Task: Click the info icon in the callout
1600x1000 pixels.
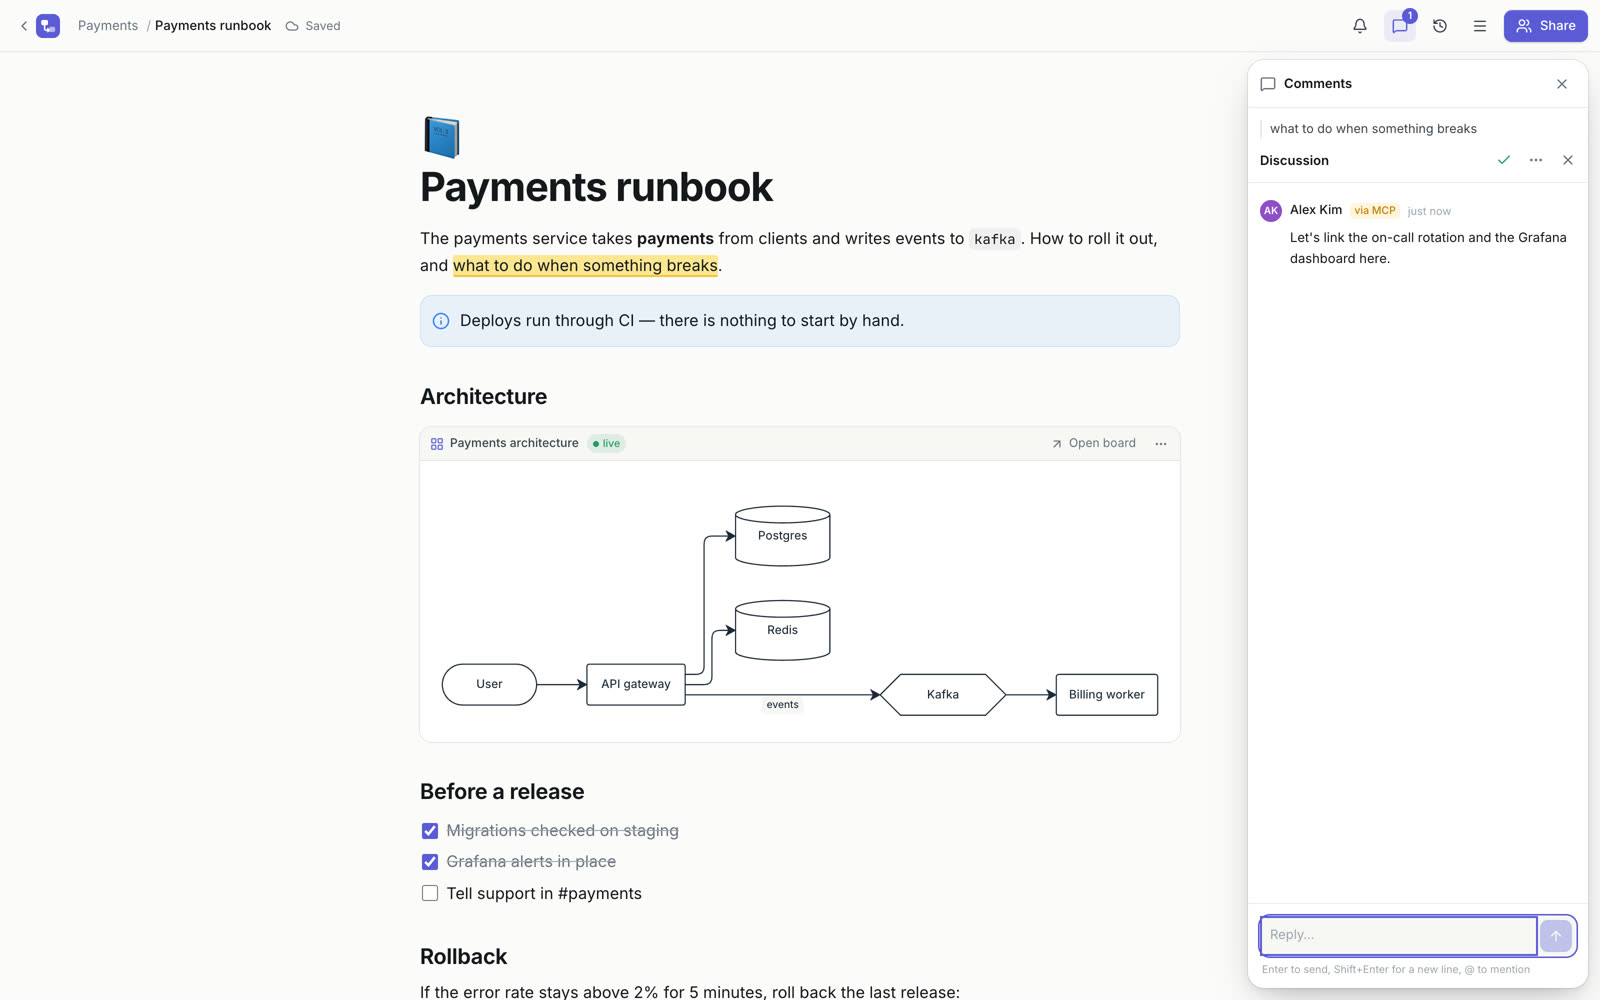Action: 441,321
